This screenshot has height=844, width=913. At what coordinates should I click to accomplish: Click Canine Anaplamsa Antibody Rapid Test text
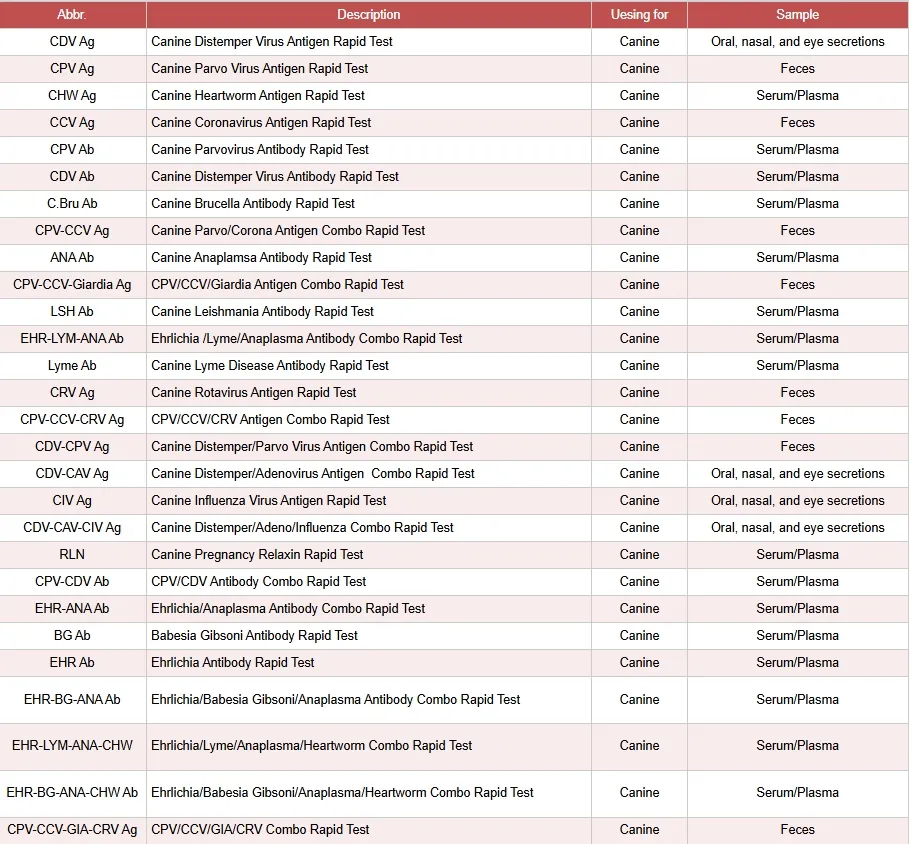pyautogui.click(x=261, y=258)
